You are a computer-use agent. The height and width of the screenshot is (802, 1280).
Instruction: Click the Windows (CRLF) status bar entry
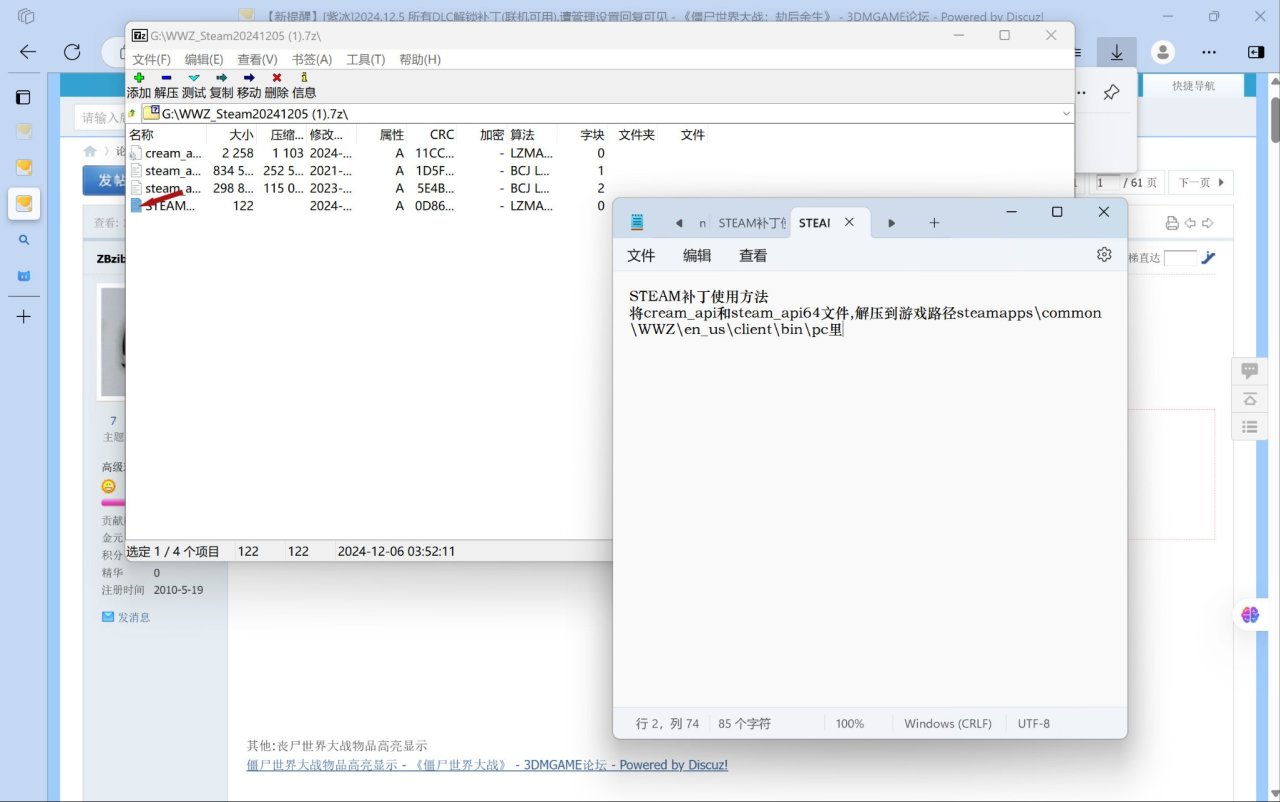pyautogui.click(x=948, y=723)
